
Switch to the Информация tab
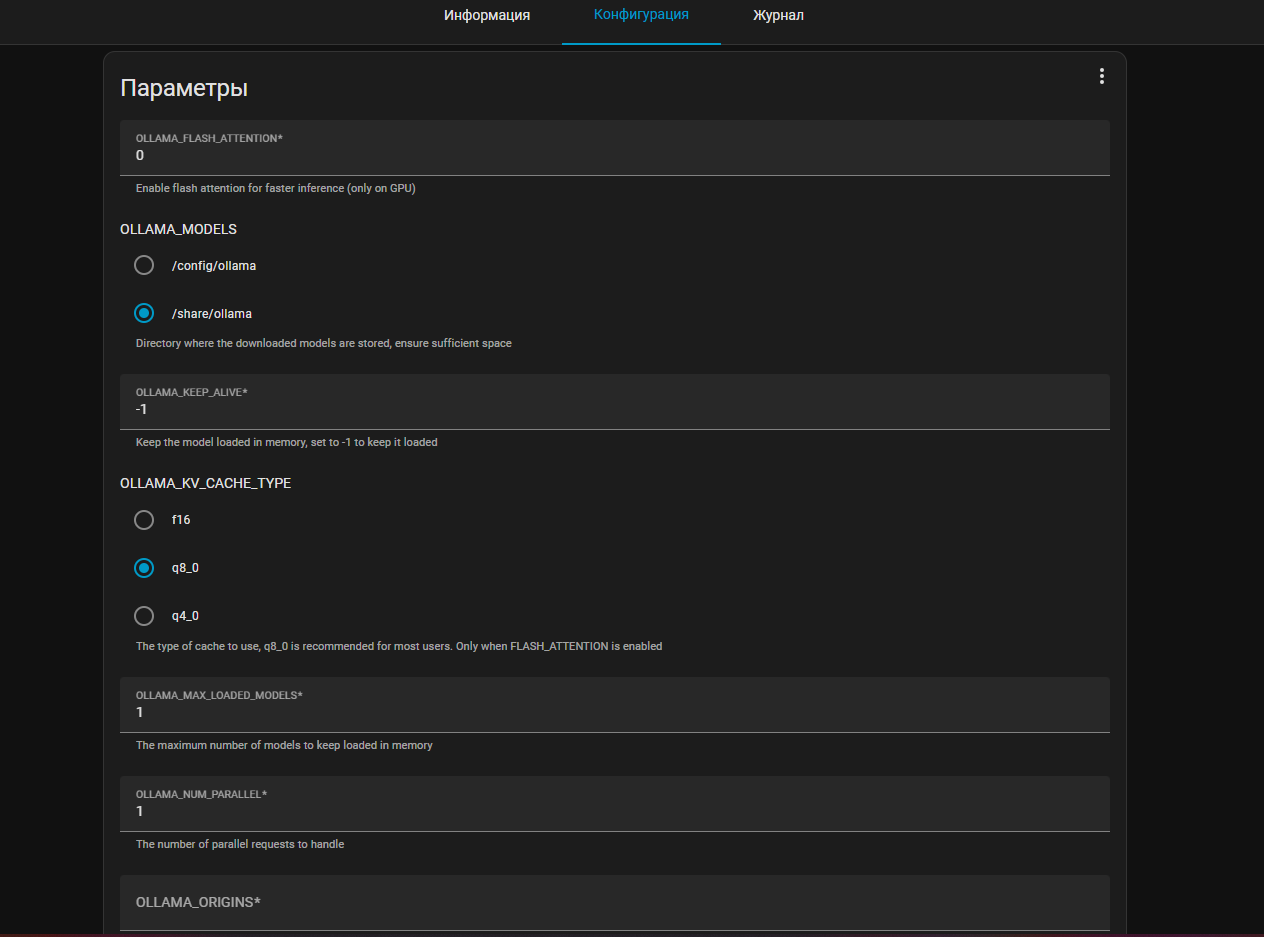click(x=487, y=16)
